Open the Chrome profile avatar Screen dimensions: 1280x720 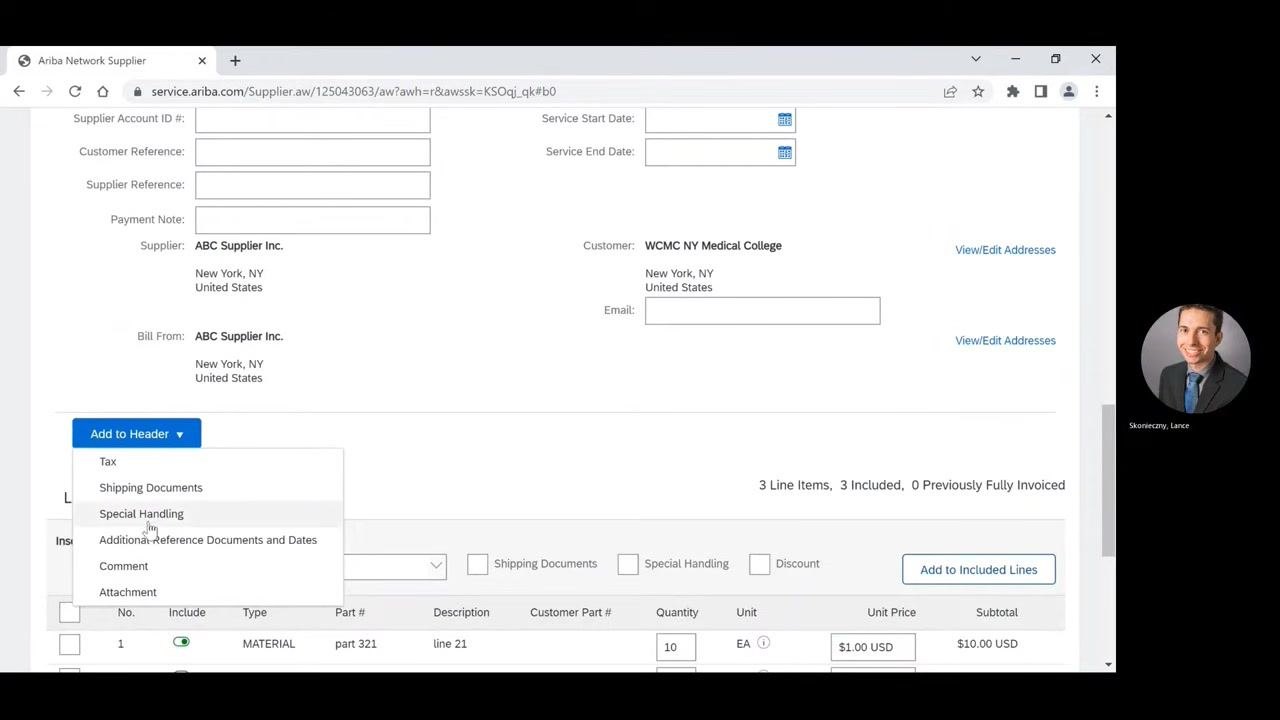[1069, 91]
